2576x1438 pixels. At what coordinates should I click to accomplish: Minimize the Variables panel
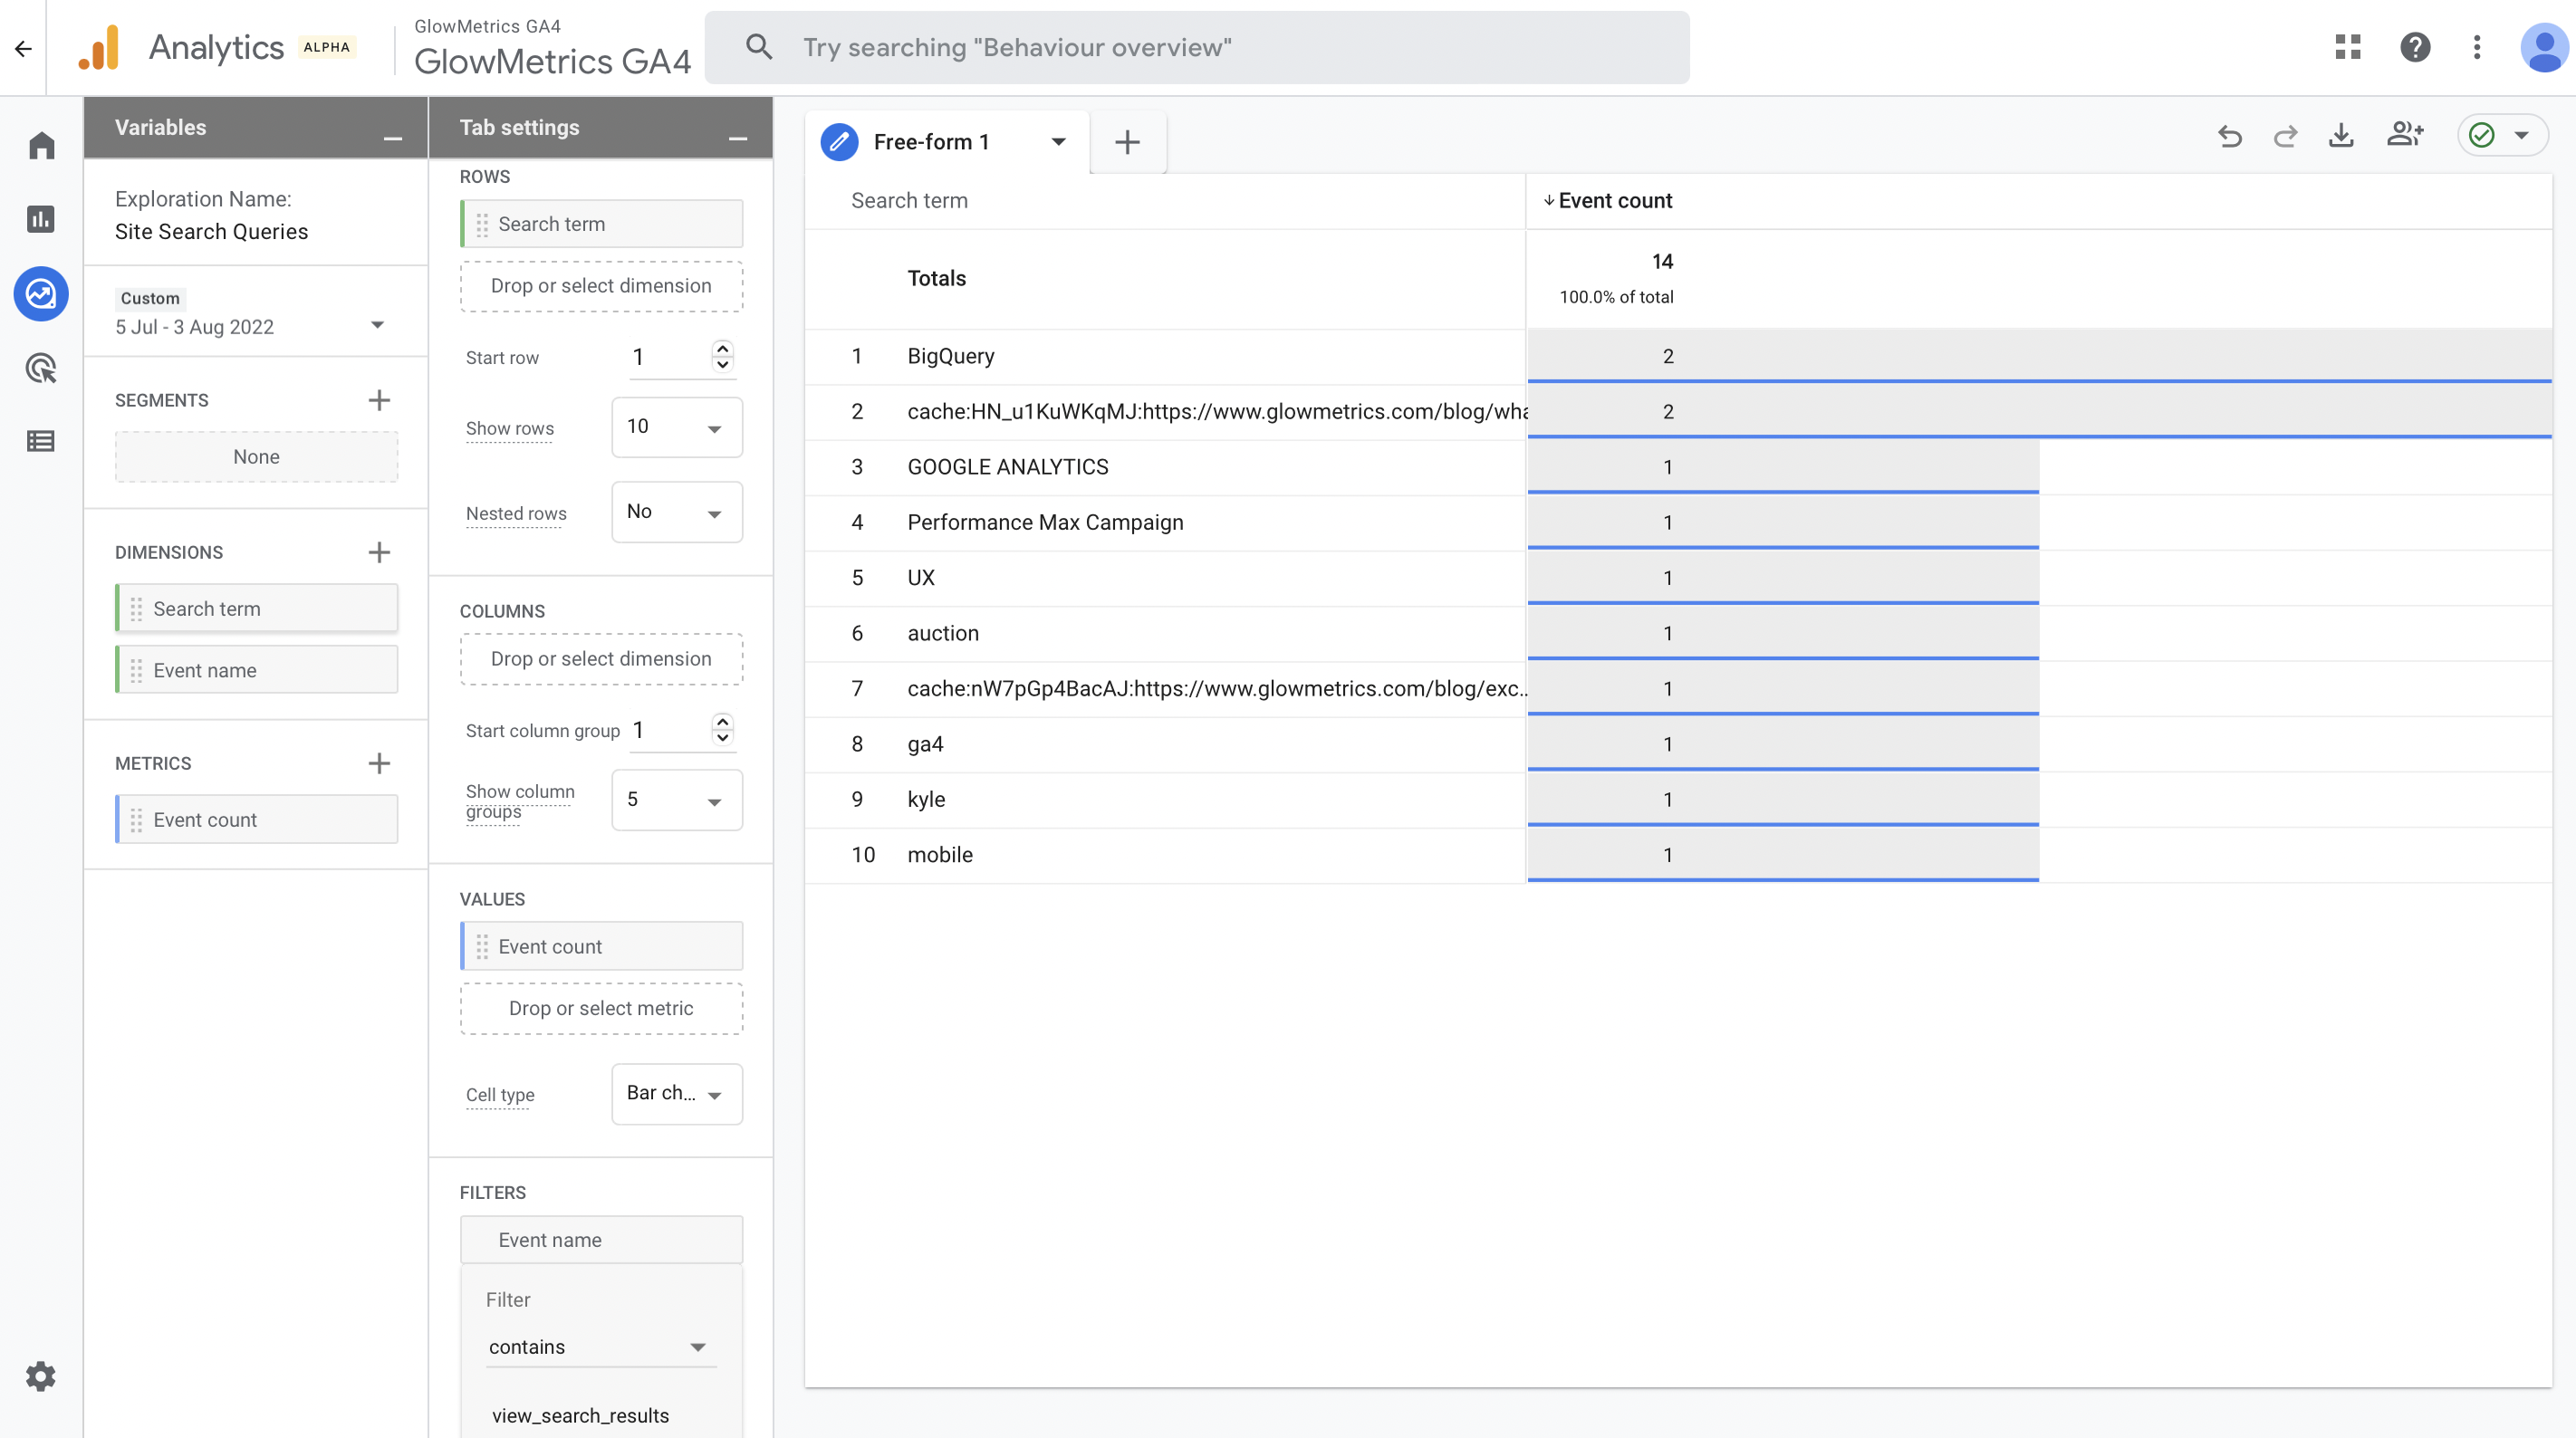(x=393, y=139)
